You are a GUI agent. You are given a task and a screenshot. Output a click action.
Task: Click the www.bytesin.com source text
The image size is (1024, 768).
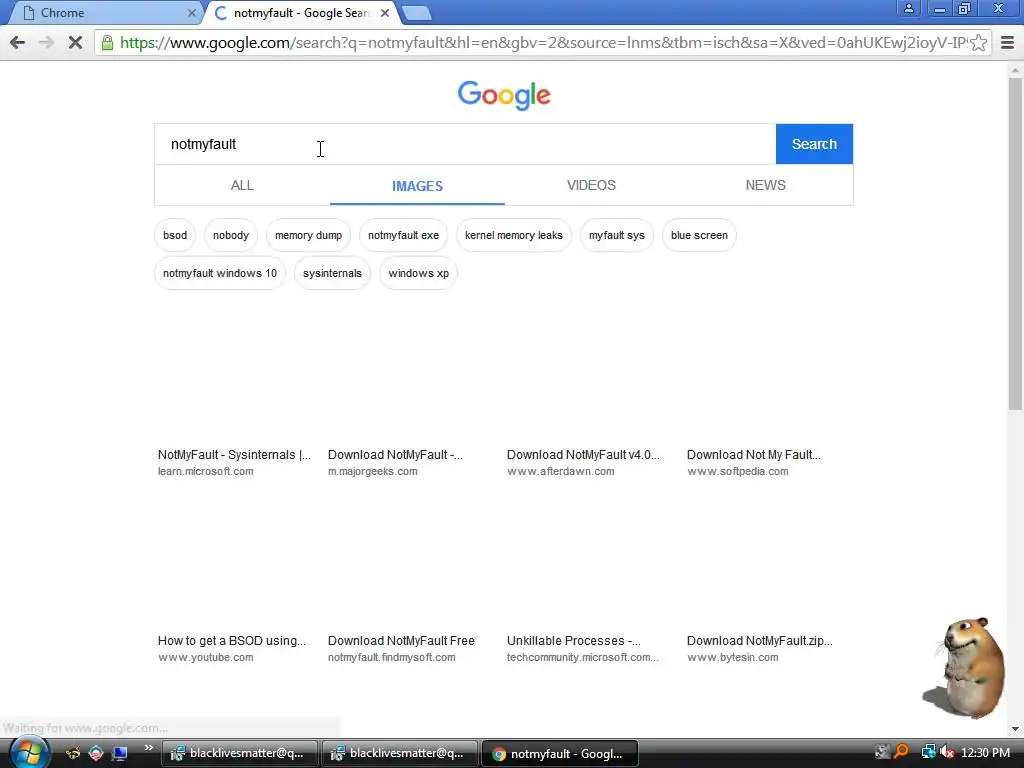[732, 658]
